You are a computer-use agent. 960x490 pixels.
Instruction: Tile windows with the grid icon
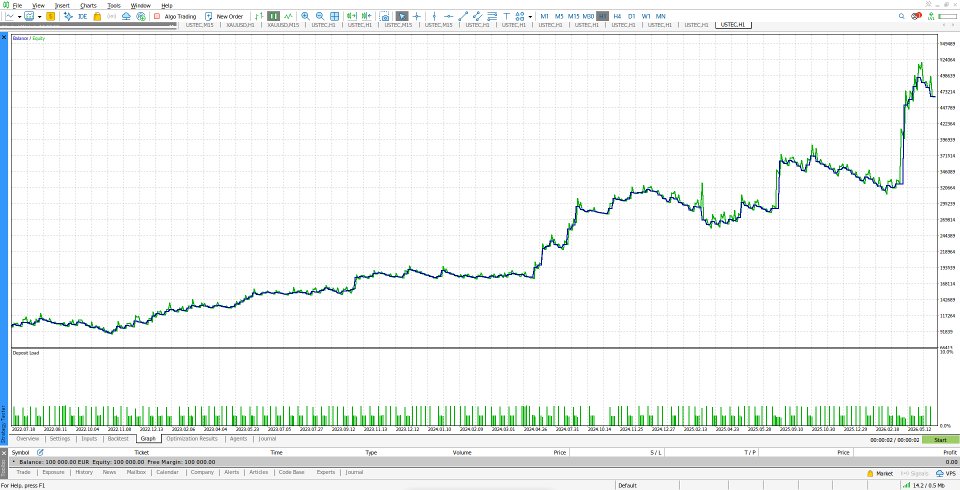pyautogui.click(x=334, y=16)
